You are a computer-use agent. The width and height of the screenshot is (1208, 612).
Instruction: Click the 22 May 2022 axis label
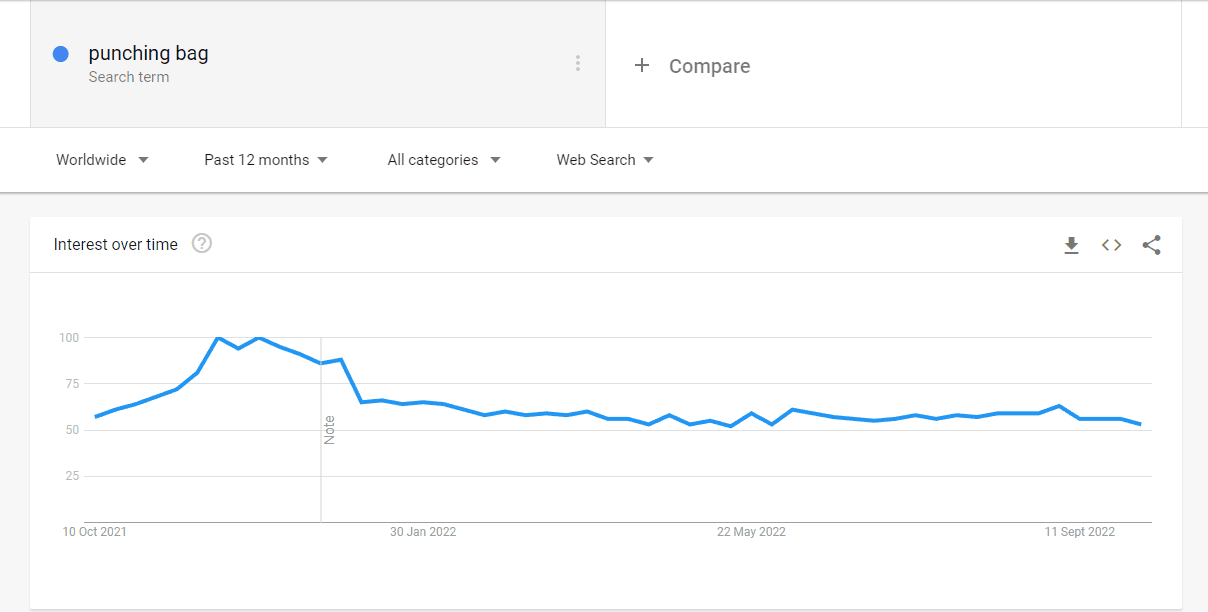(x=751, y=532)
